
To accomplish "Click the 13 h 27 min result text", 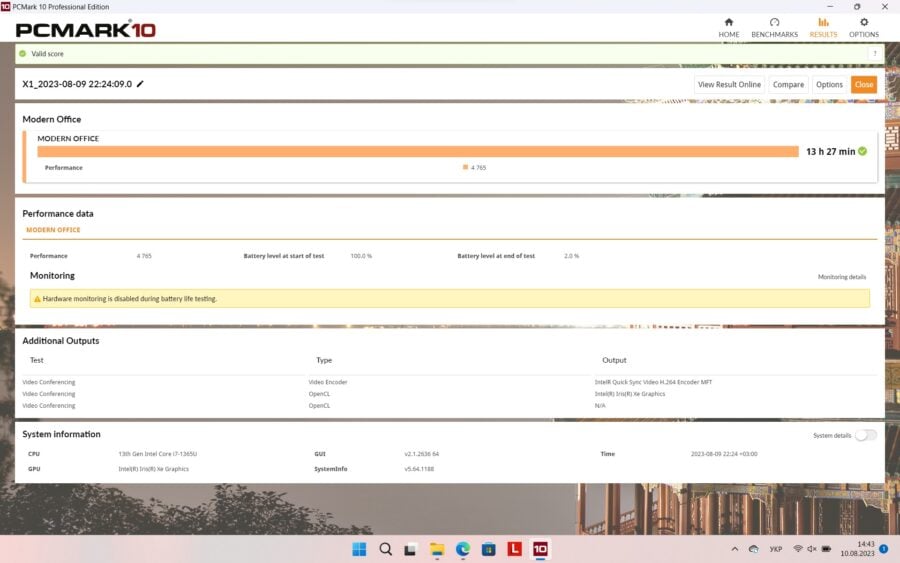I will pos(831,152).
